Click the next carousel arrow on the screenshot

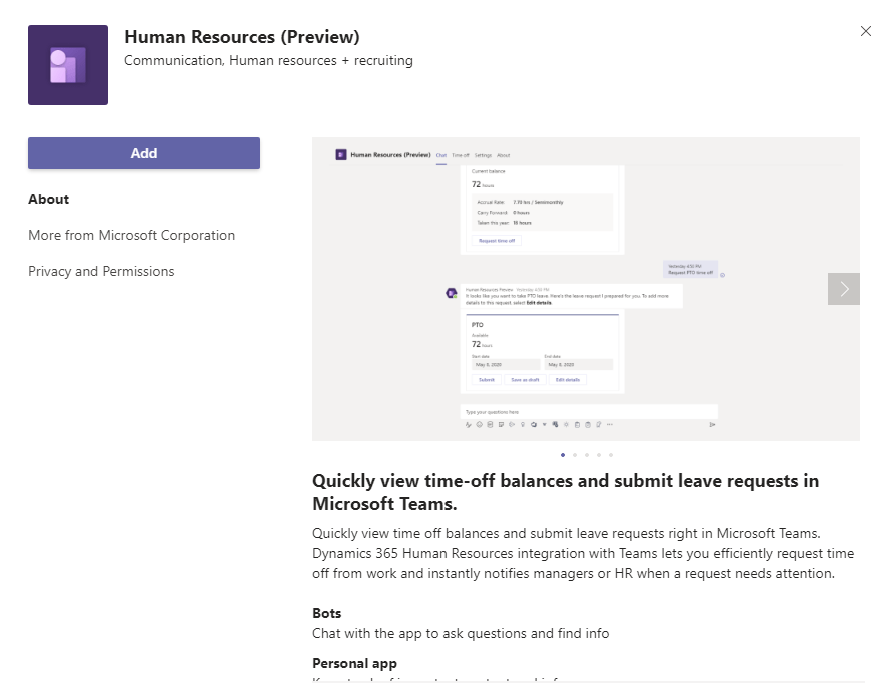pyautogui.click(x=843, y=288)
